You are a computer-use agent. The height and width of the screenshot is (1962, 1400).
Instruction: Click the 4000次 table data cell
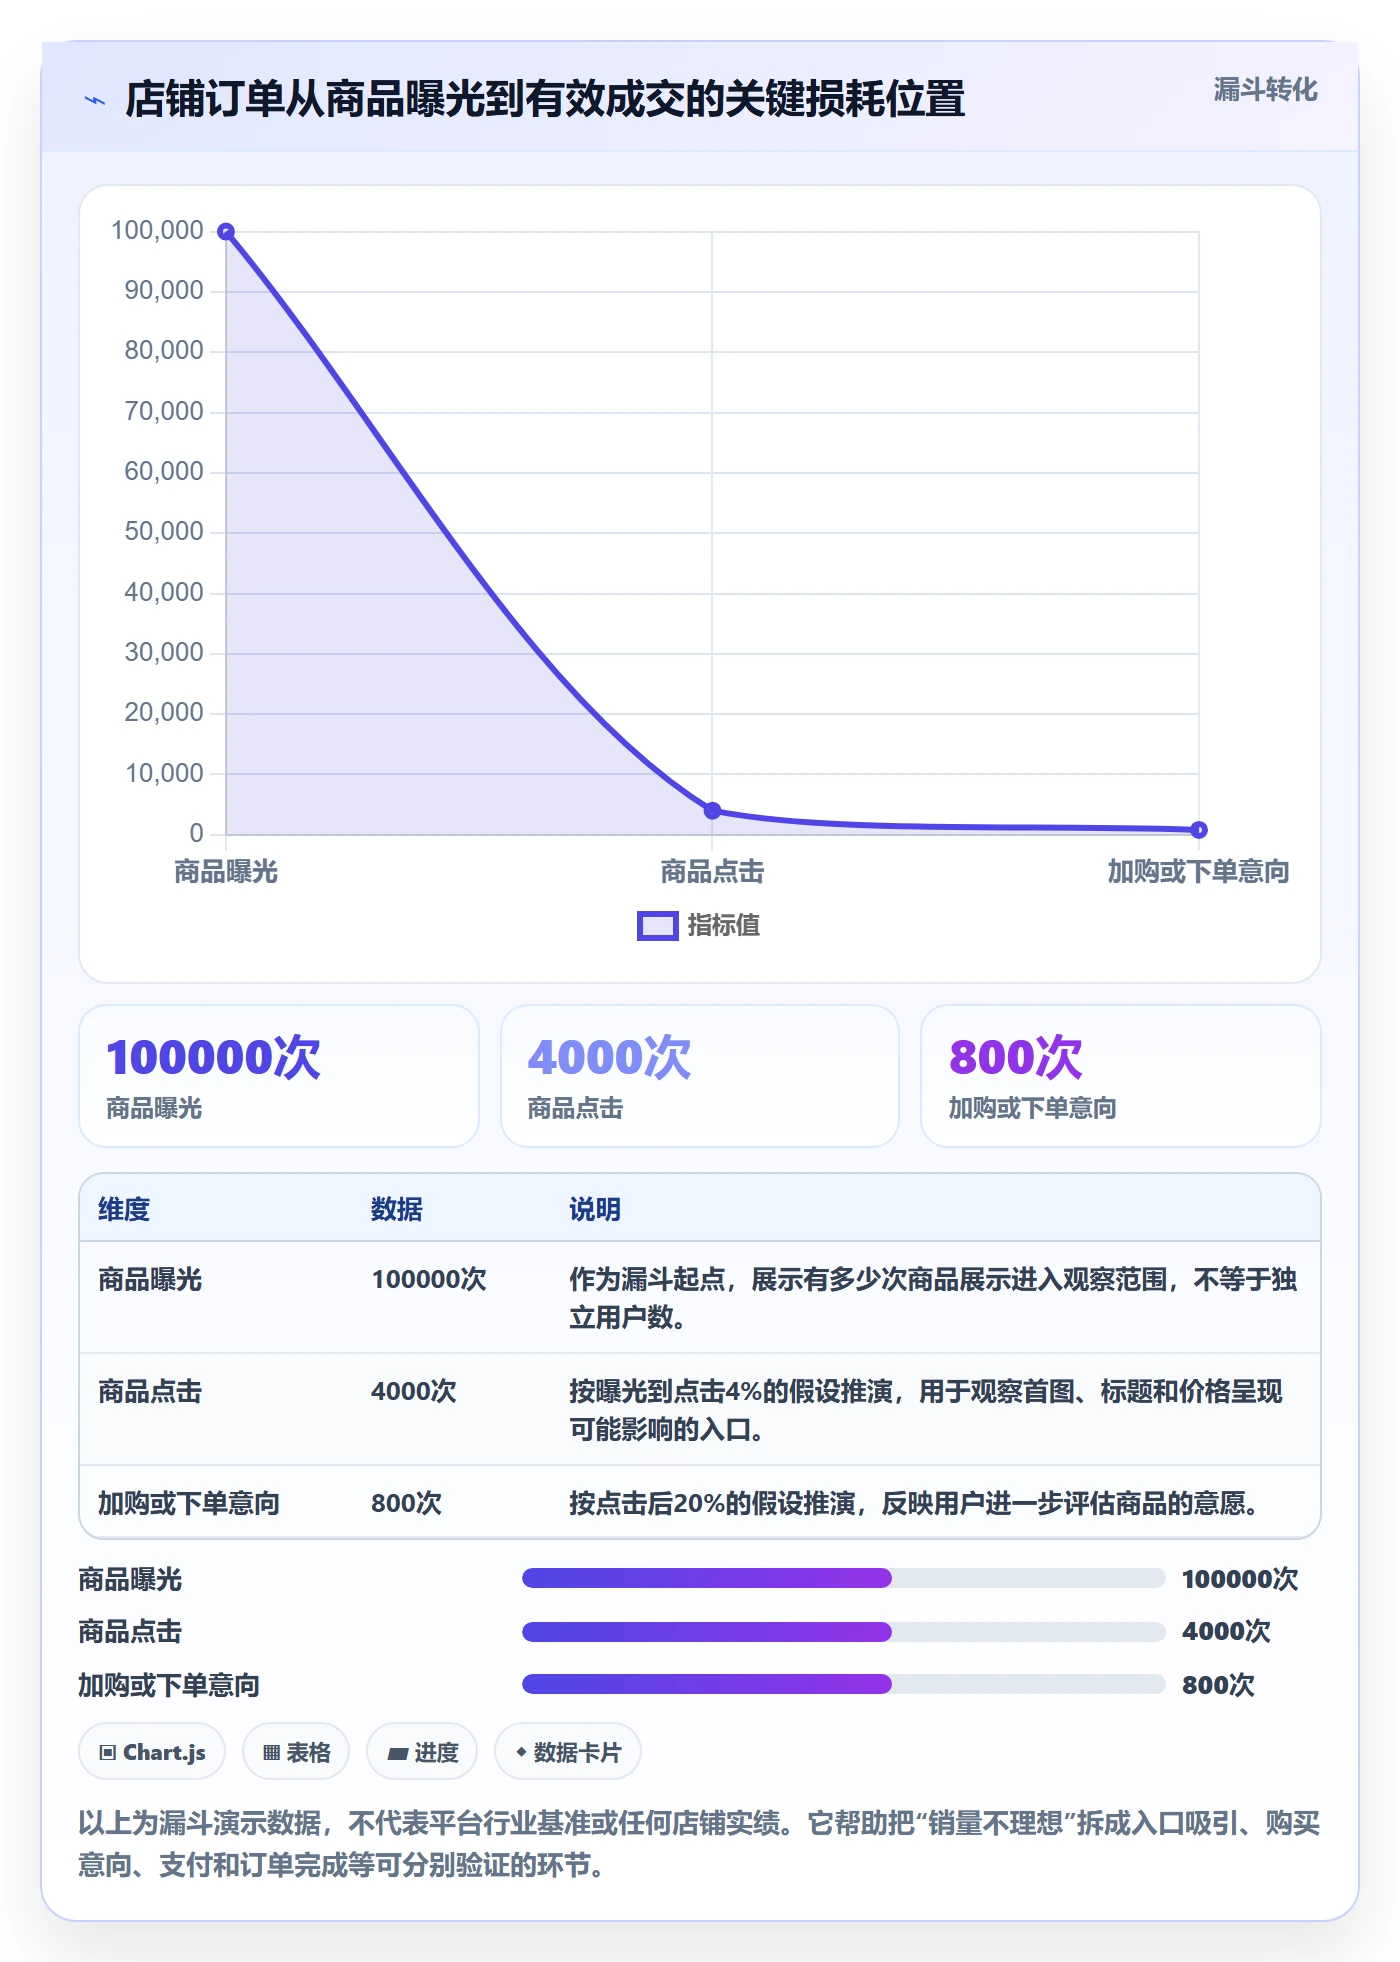[414, 1391]
